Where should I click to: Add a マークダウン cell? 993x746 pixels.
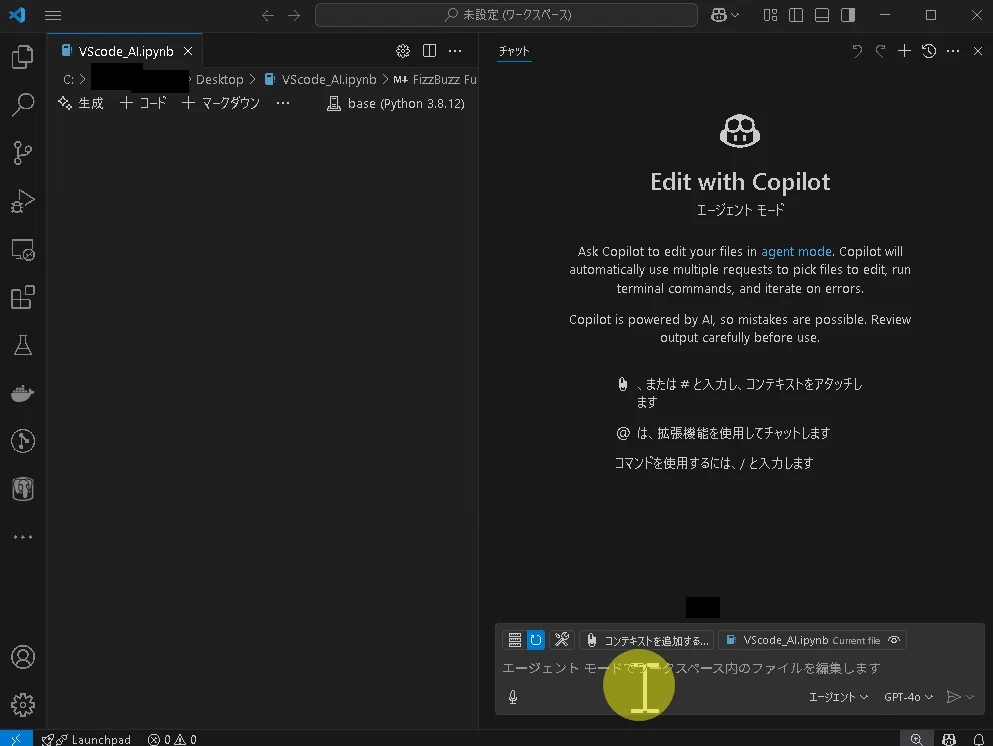[x=221, y=103]
